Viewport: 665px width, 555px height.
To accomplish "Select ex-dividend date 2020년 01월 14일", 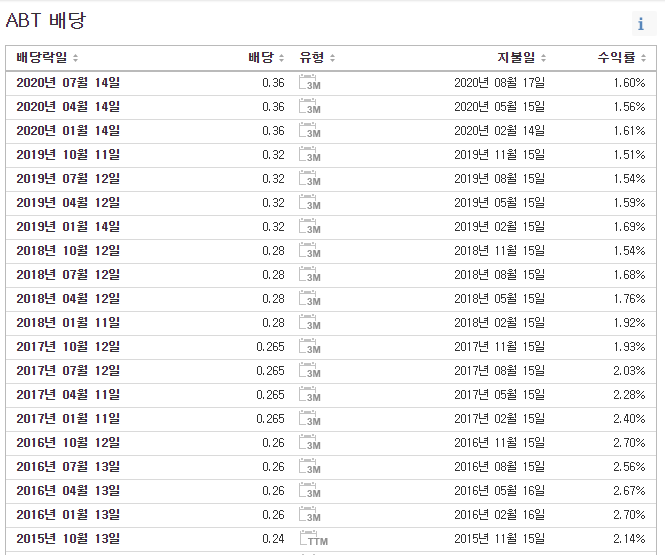I will 68,130.
